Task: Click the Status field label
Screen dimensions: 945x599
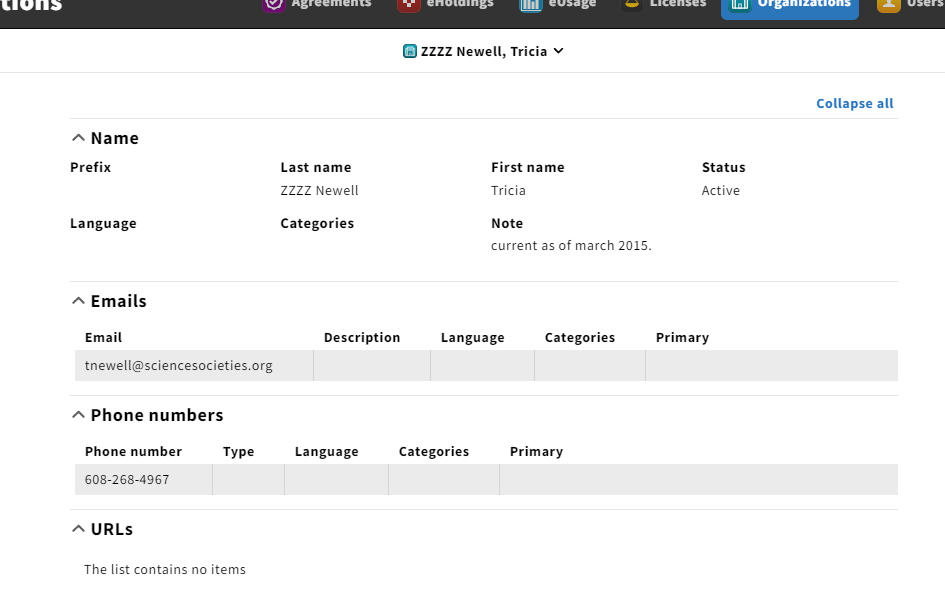Action: click(723, 168)
